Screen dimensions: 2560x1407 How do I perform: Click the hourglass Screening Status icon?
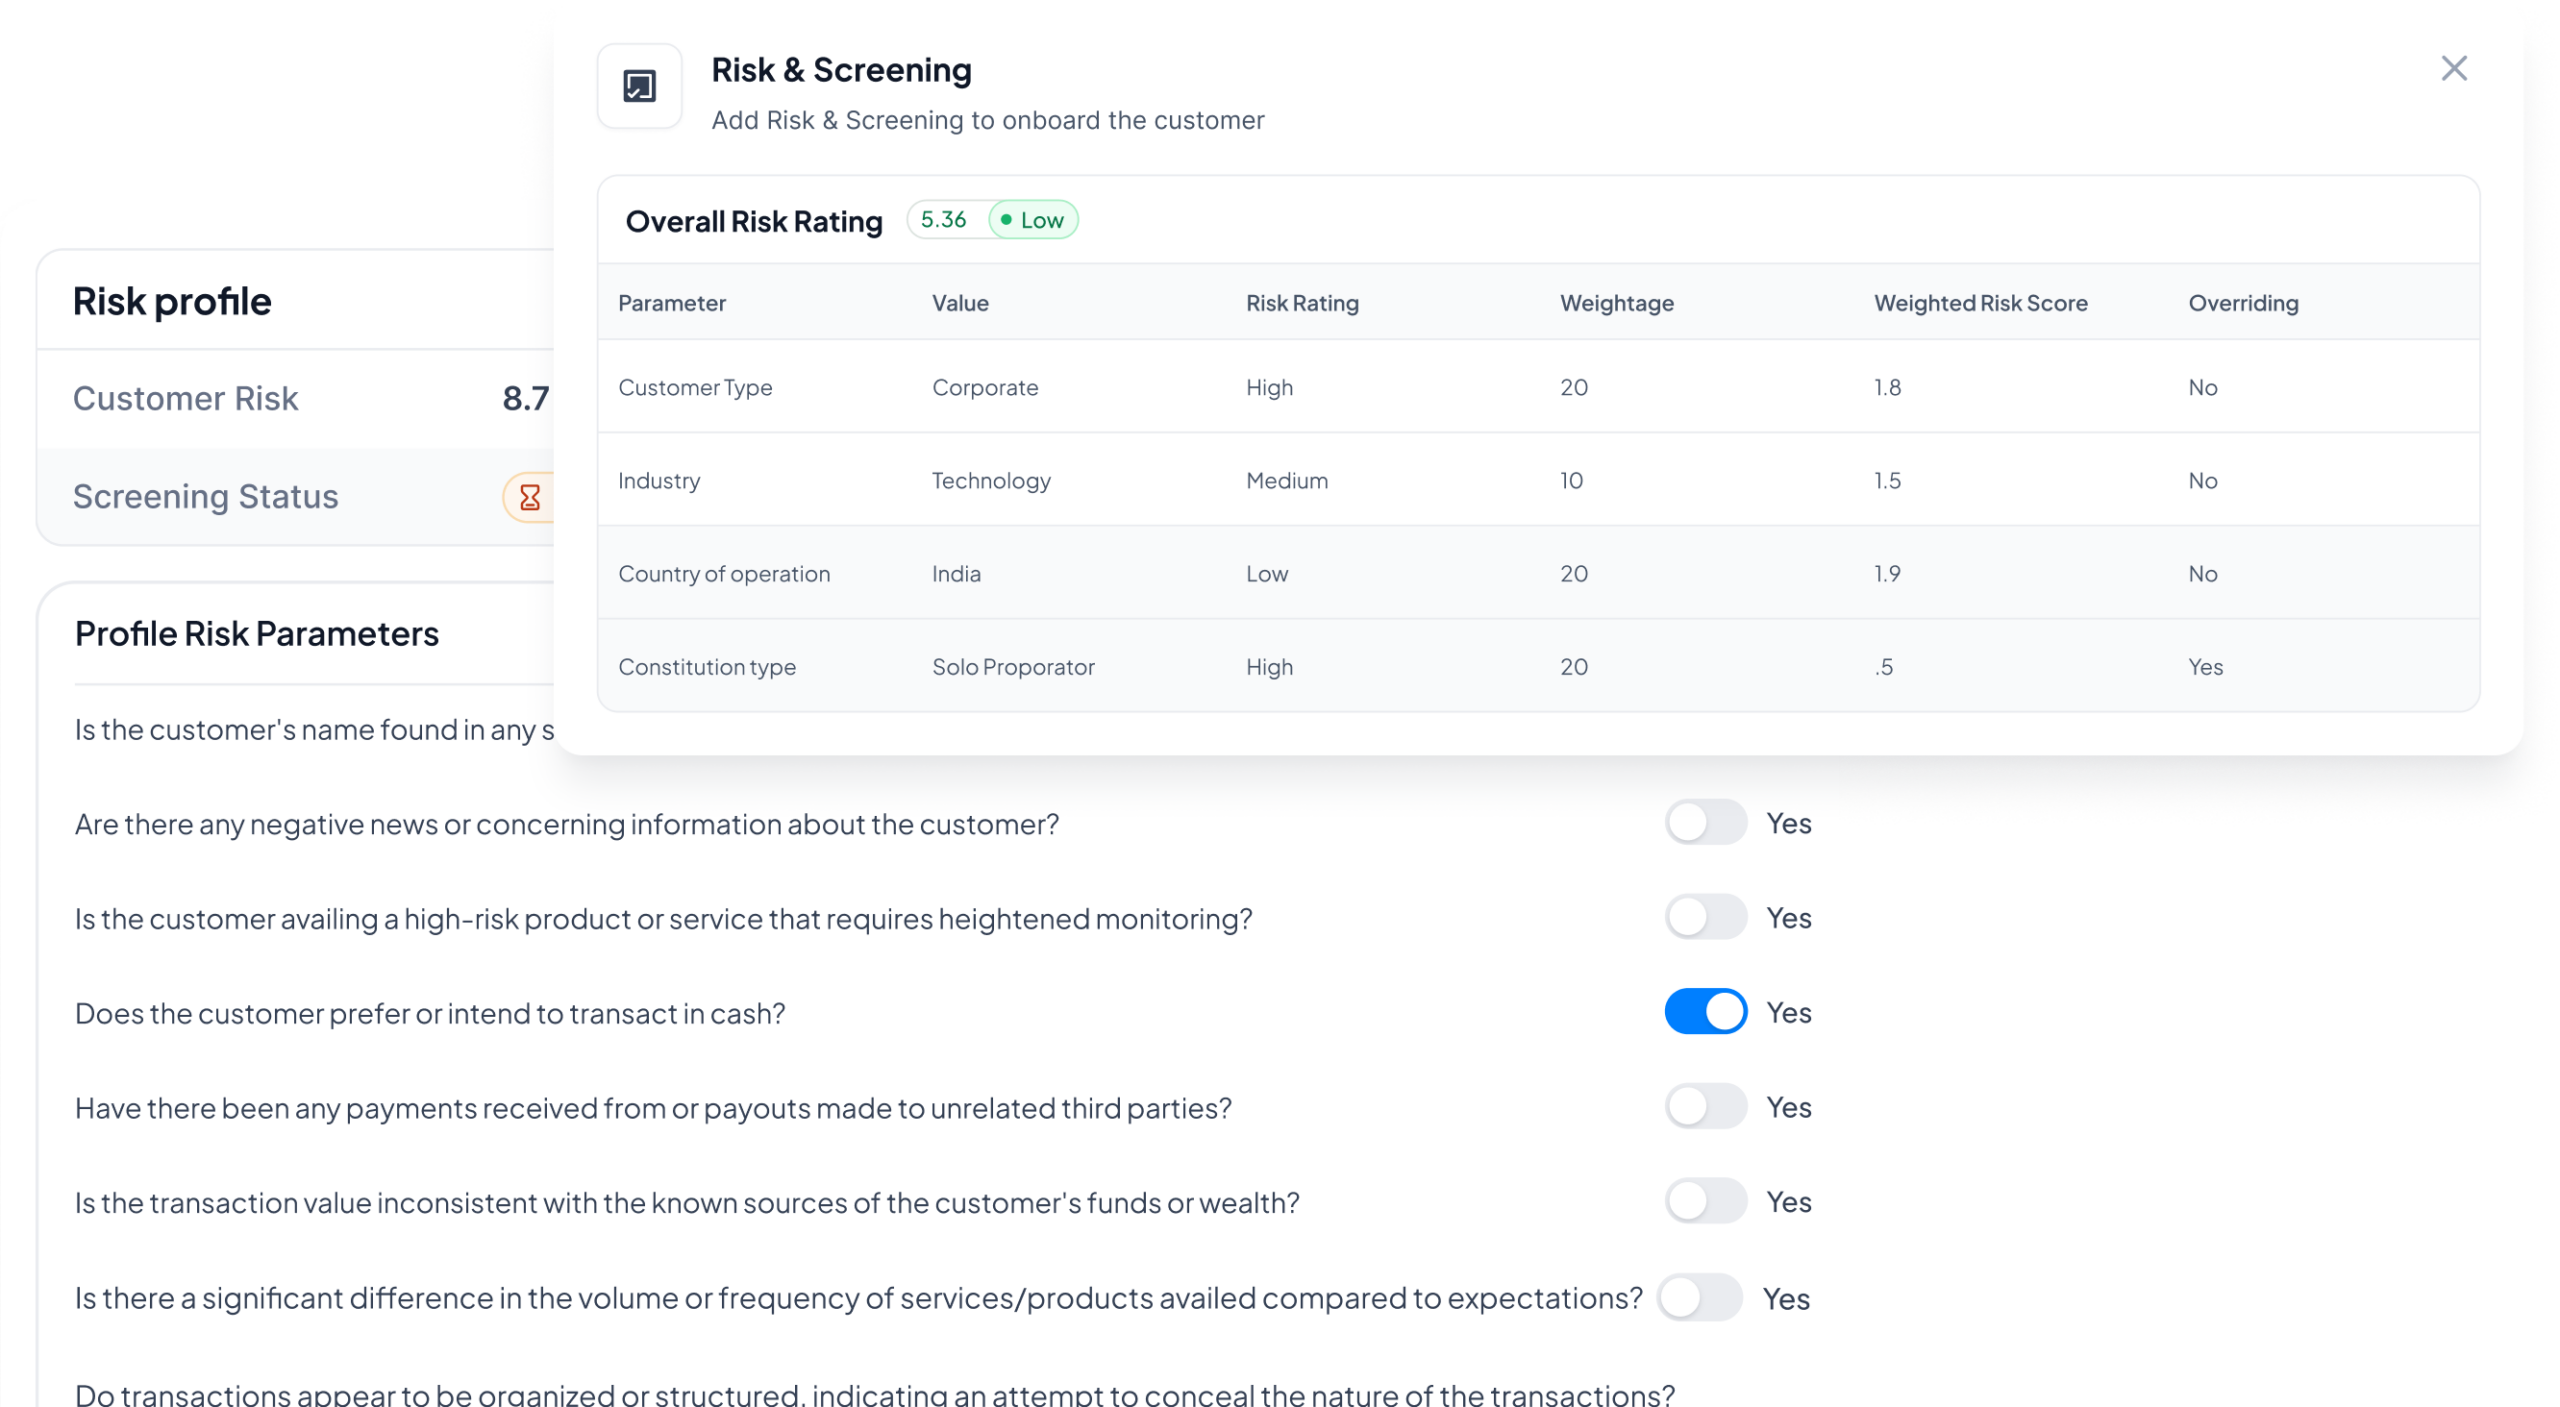point(530,497)
